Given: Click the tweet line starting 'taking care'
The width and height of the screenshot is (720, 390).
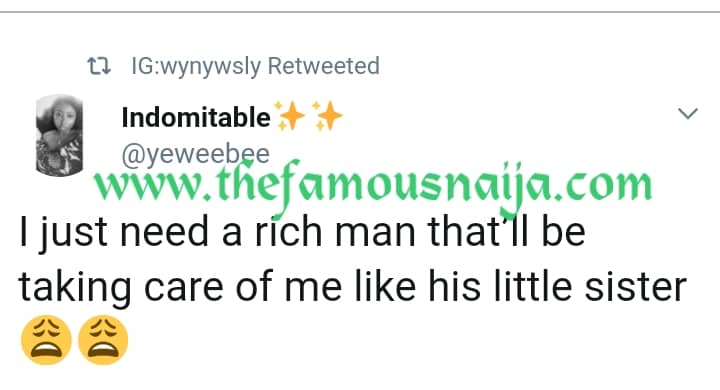Looking at the screenshot, I should click(353, 287).
